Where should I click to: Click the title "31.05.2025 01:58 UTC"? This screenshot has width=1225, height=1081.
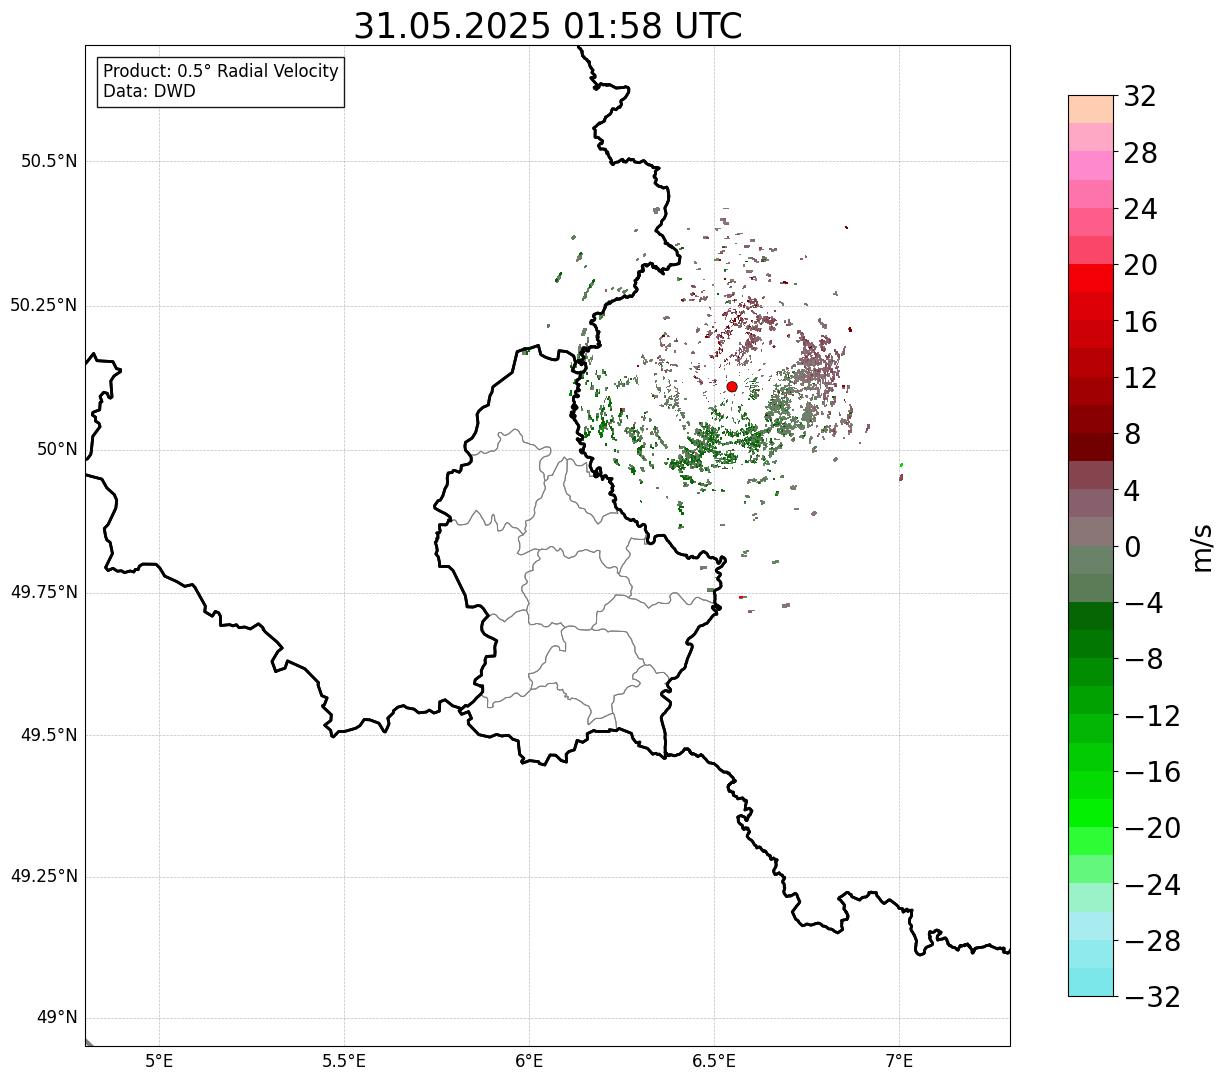point(548,26)
